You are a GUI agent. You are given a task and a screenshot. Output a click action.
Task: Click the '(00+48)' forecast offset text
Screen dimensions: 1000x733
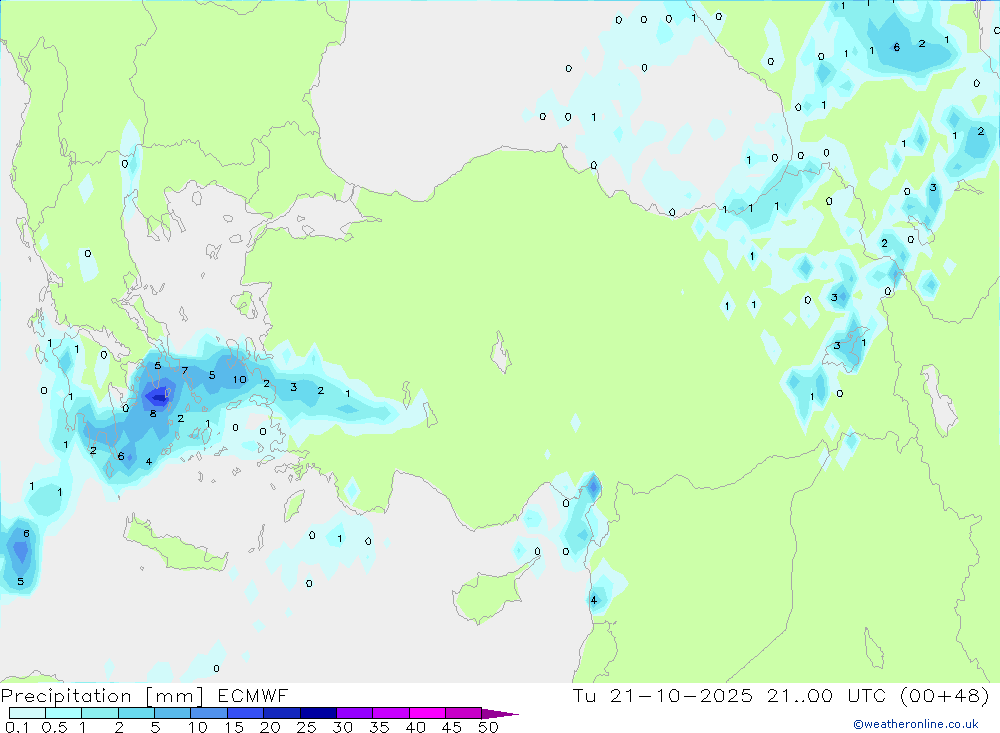[945, 696]
